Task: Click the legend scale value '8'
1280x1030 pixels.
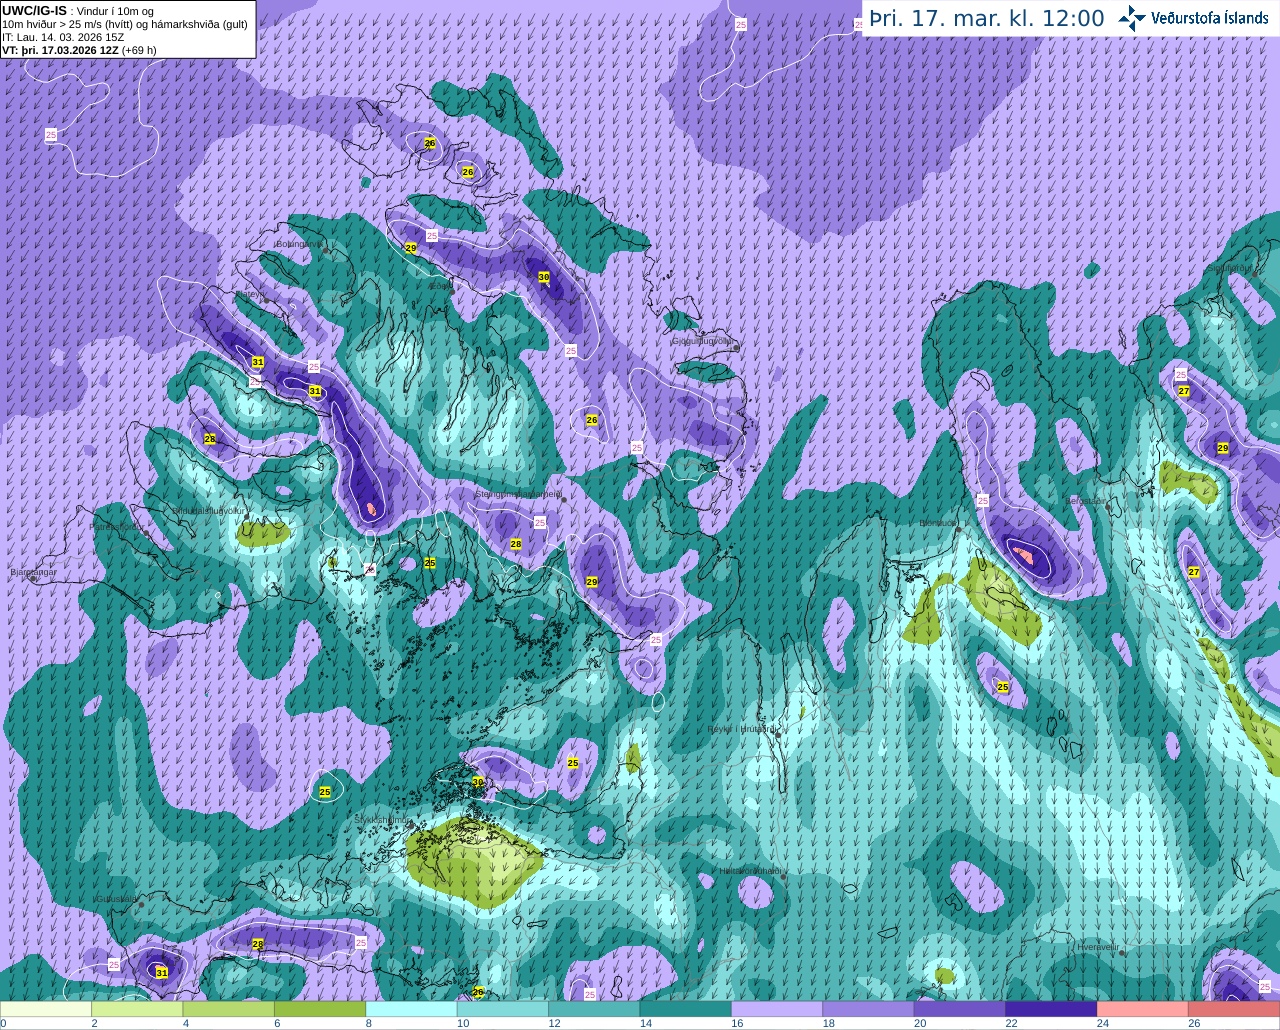Action: click(x=369, y=1023)
